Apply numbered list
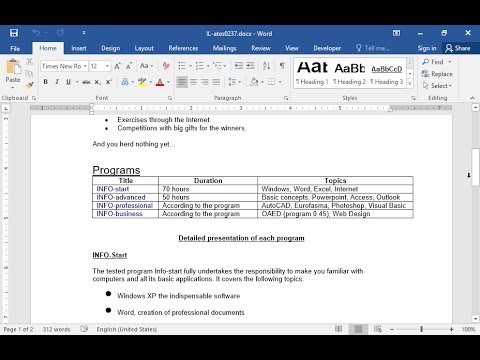 coord(199,66)
